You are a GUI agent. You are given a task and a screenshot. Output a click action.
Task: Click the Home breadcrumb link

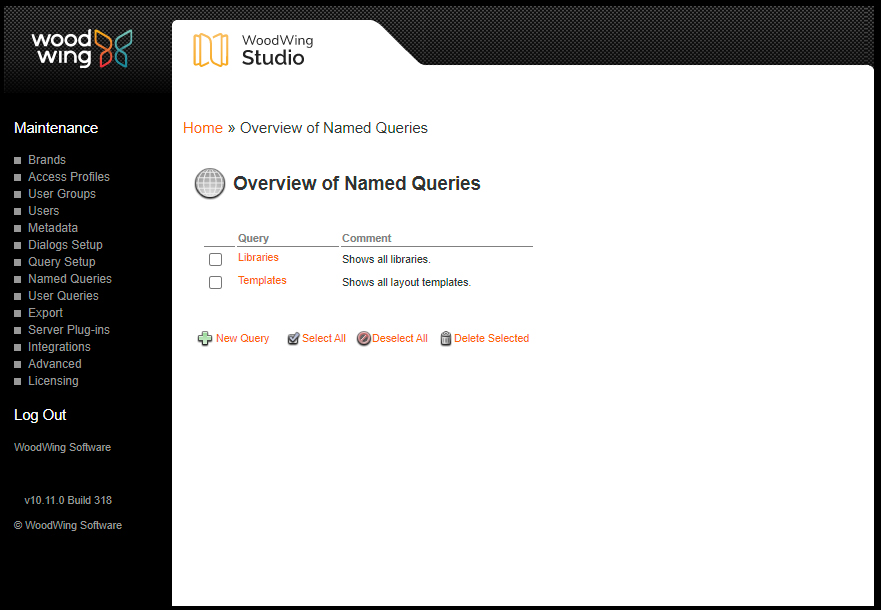click(202, 128)
